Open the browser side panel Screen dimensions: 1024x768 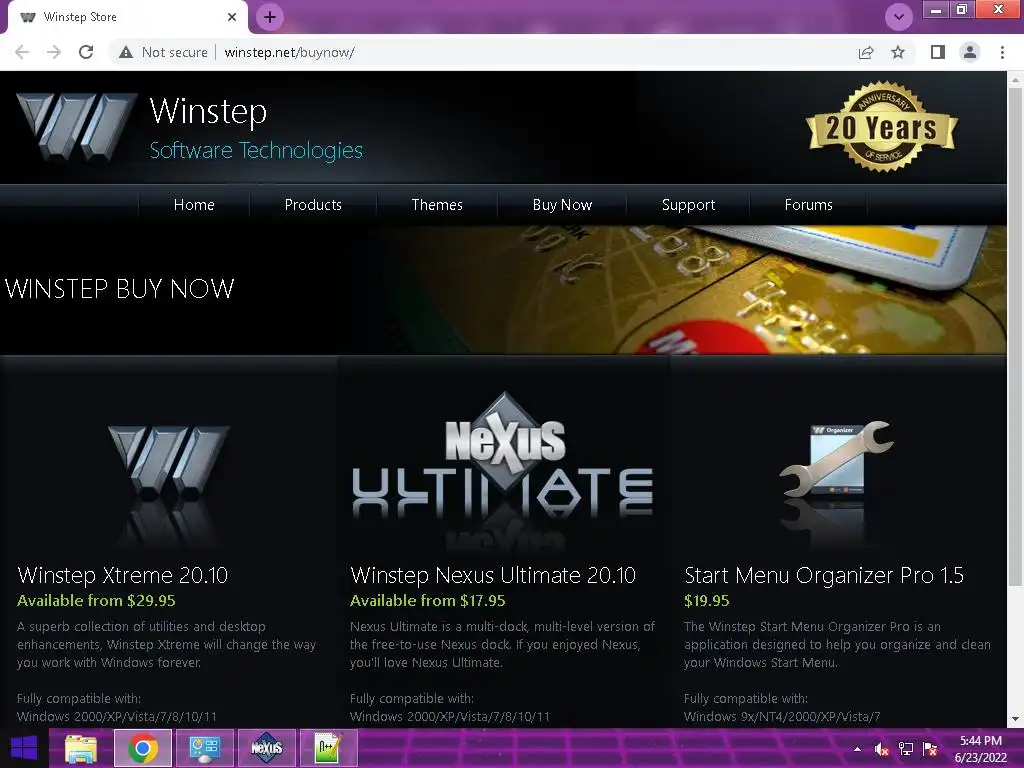click(x=938, y=52)
